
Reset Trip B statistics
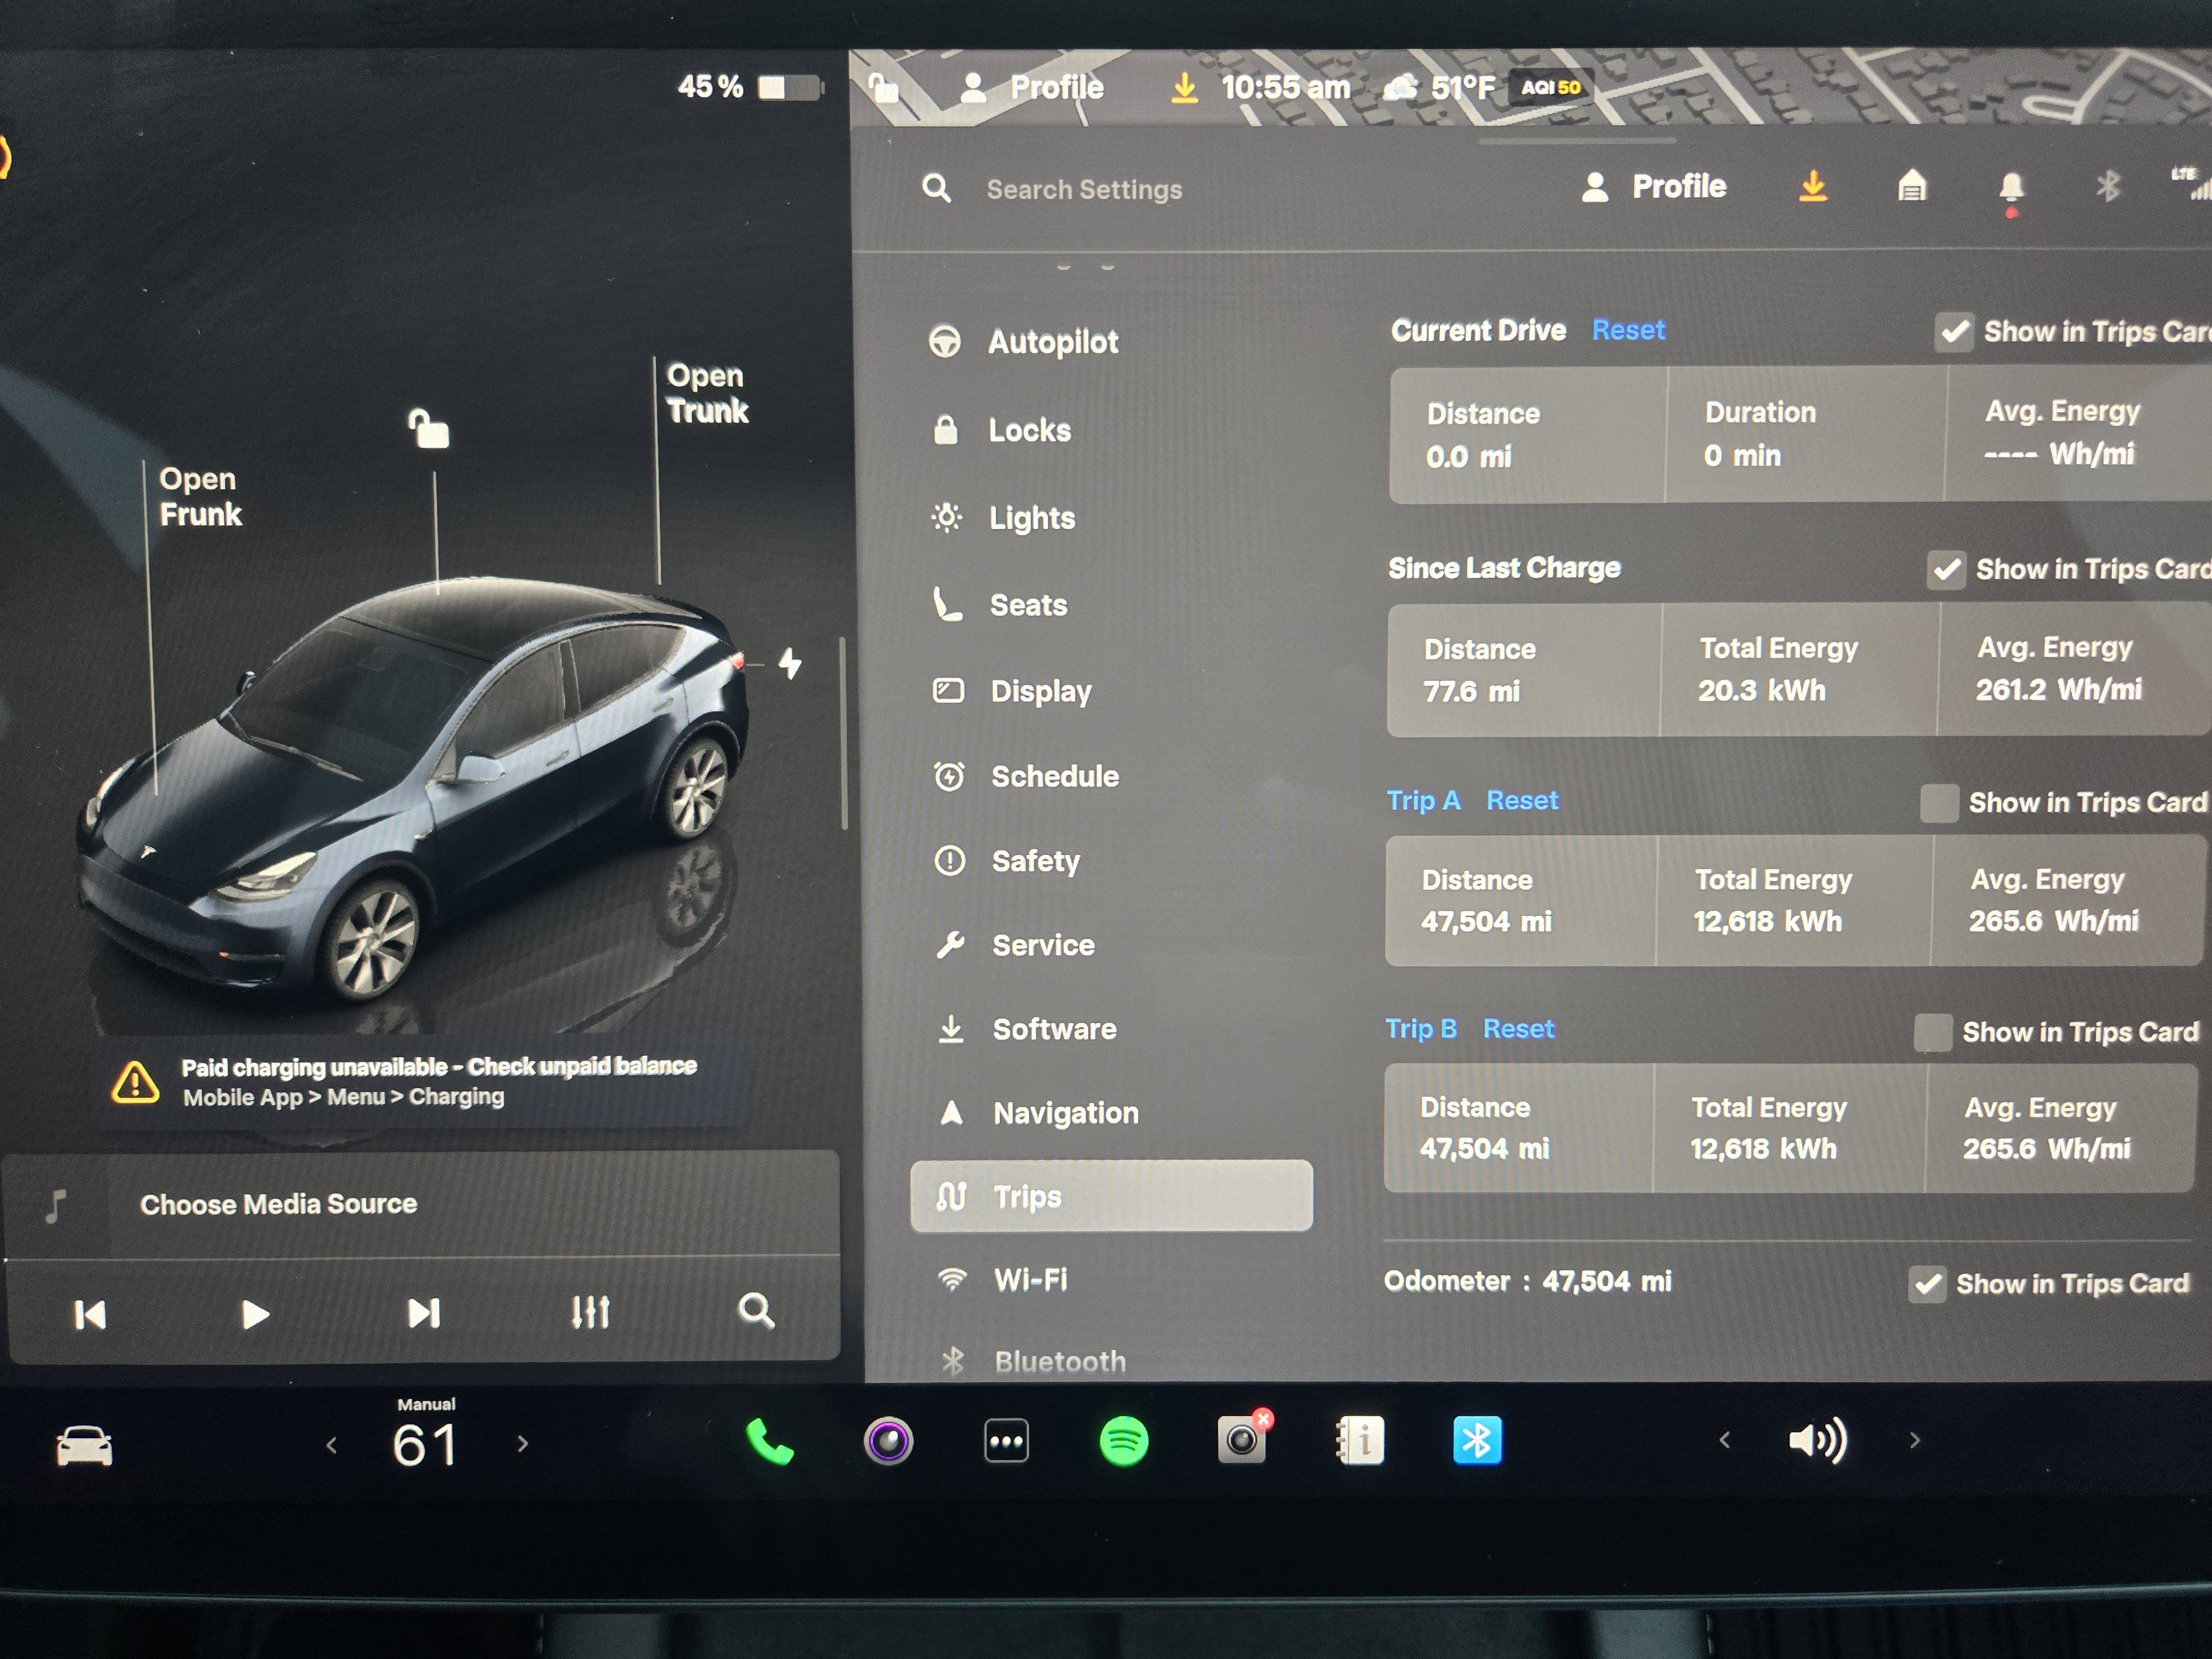coord(1518,1029)
